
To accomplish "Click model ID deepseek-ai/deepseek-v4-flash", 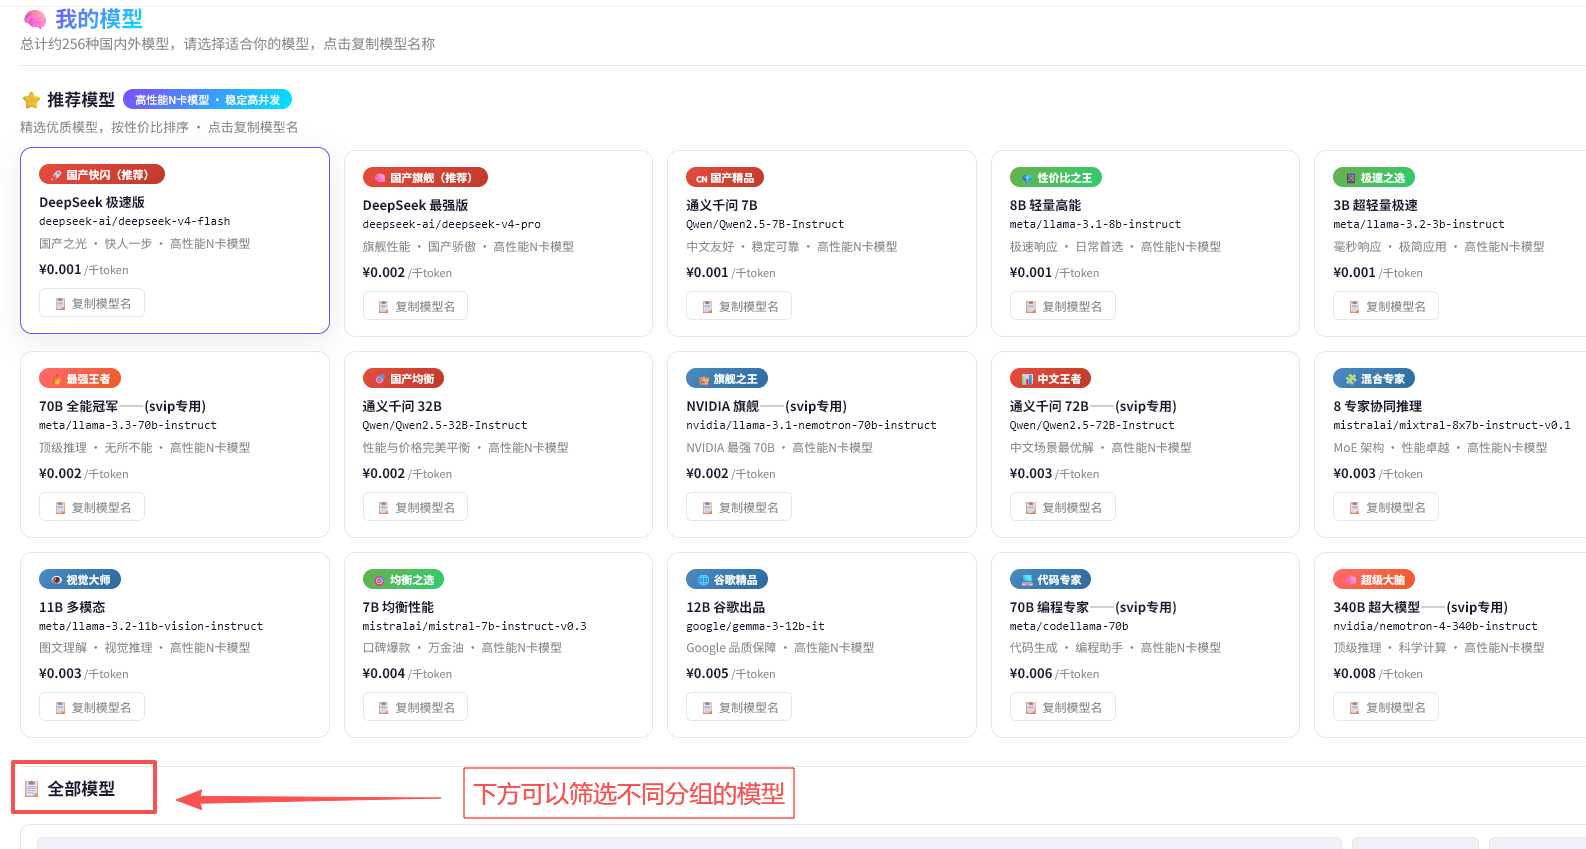I will [x=135, y=222].
